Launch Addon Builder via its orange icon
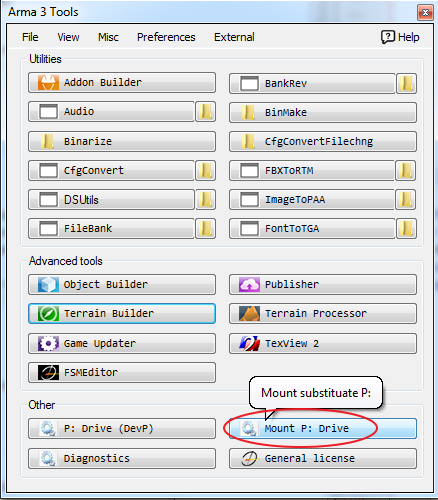Image resolution: width=438 pixels, height=500 pixels. 48,82
